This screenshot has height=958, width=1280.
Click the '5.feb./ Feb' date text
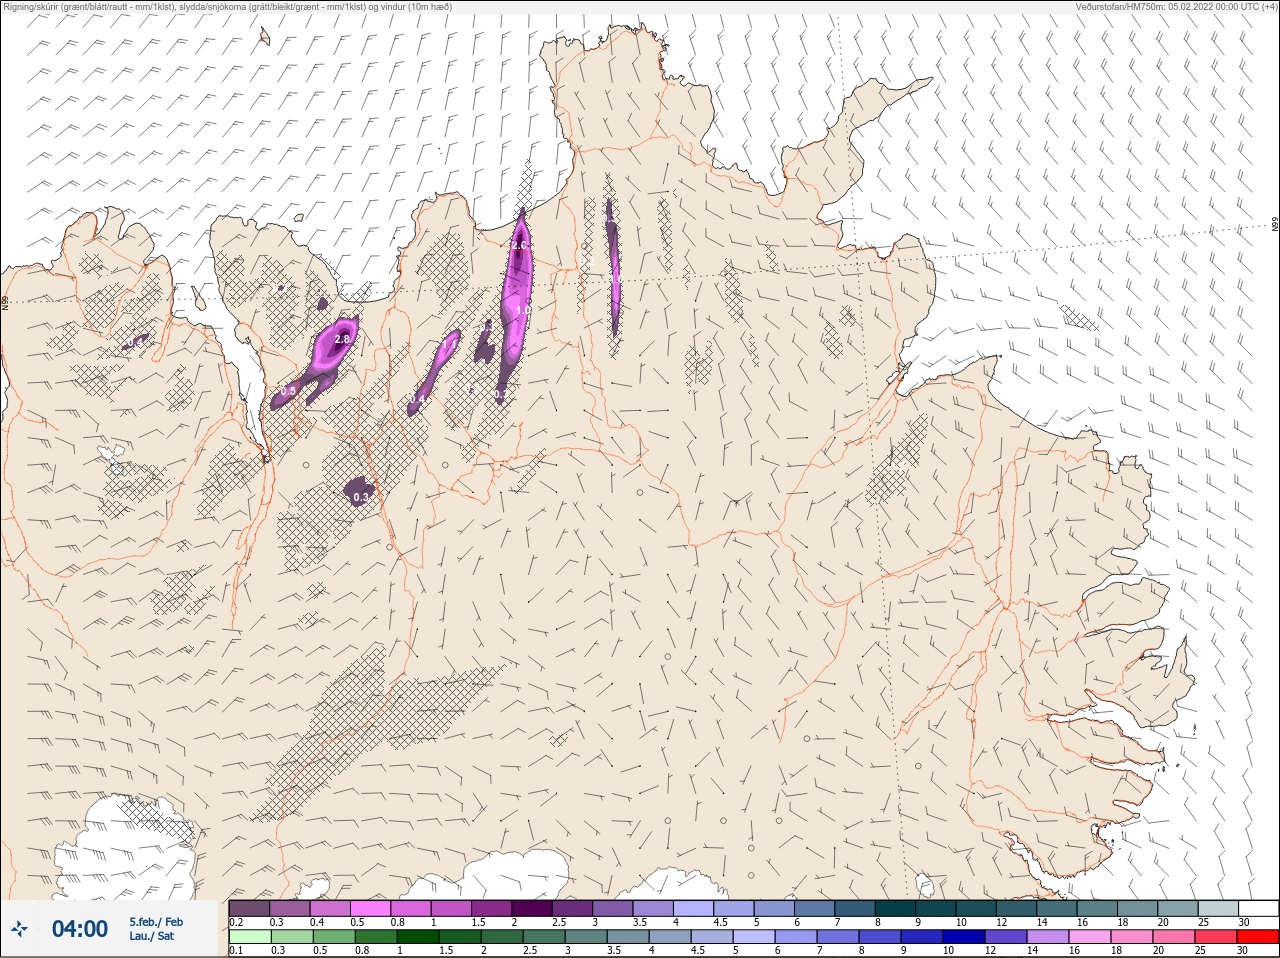pos(156,922)
